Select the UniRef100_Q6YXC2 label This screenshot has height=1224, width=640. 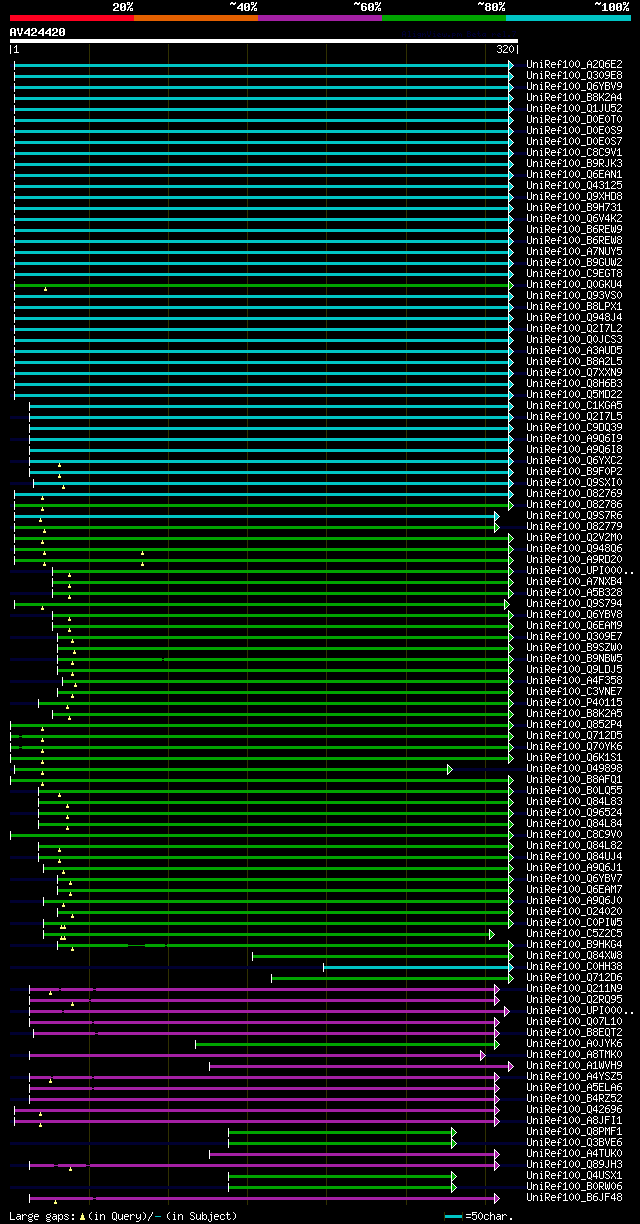tap(574, 460)
